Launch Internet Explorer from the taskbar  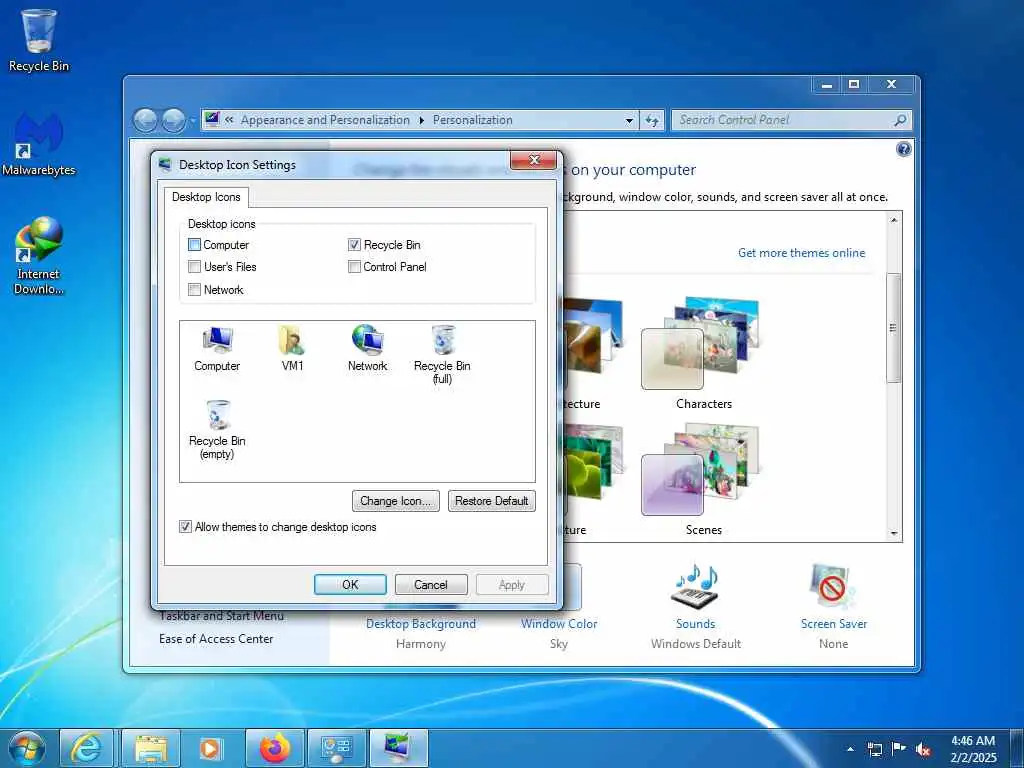click(86, 748)
